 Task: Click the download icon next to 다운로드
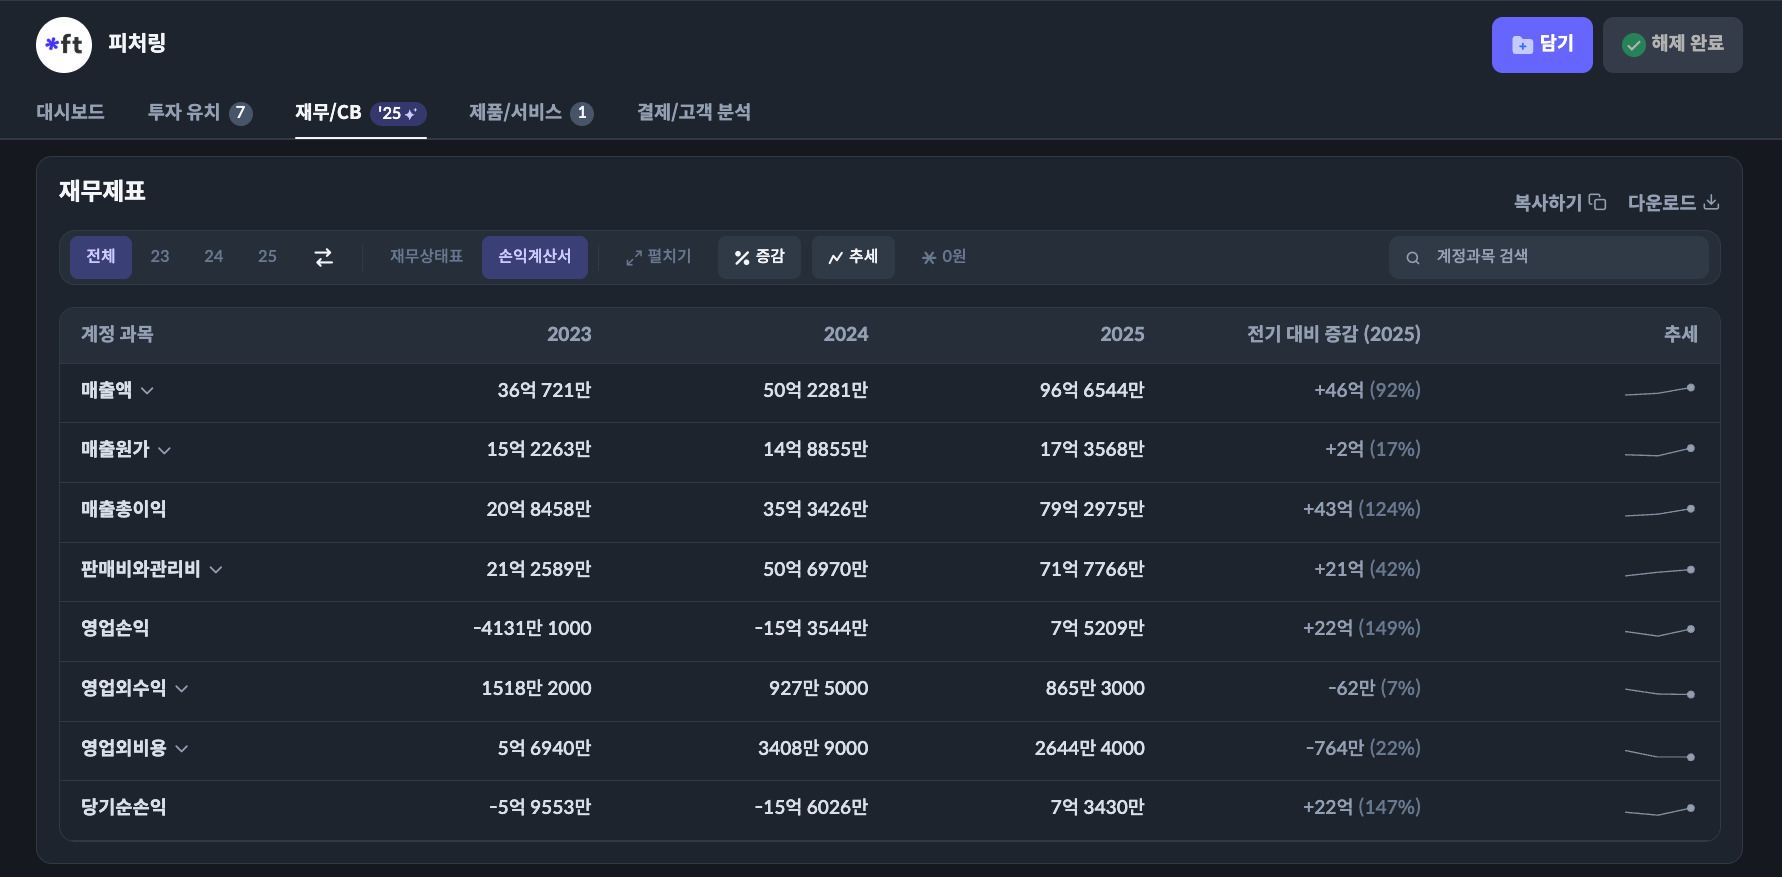[1711, 202]
